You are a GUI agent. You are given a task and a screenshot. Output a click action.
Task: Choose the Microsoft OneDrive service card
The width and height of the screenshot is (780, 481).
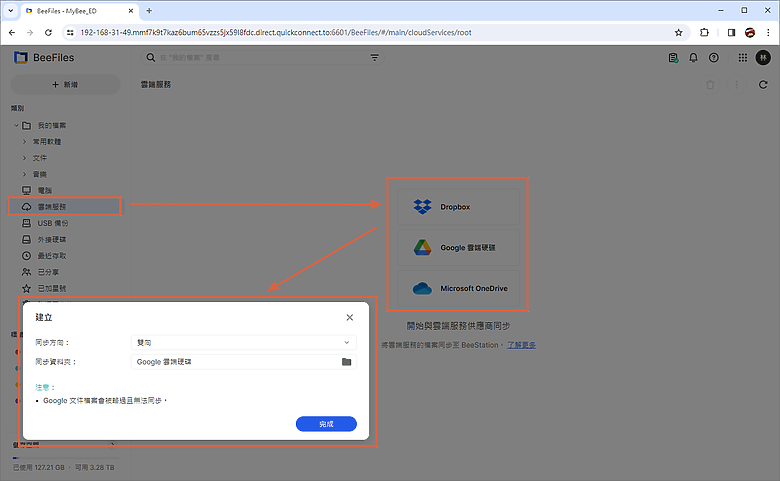coord(458,289)
